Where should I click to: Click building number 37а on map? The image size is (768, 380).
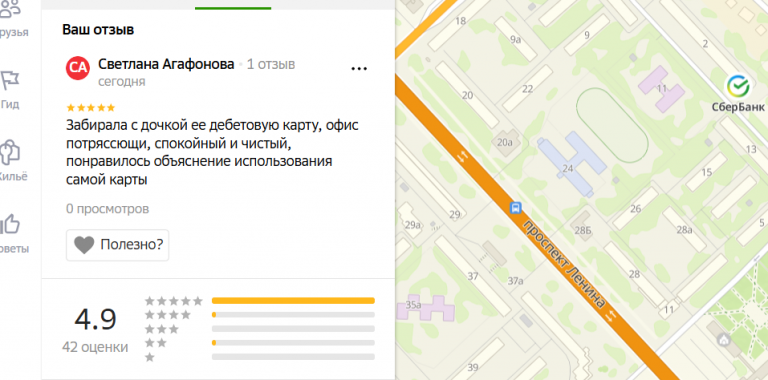tap(515, 281)
